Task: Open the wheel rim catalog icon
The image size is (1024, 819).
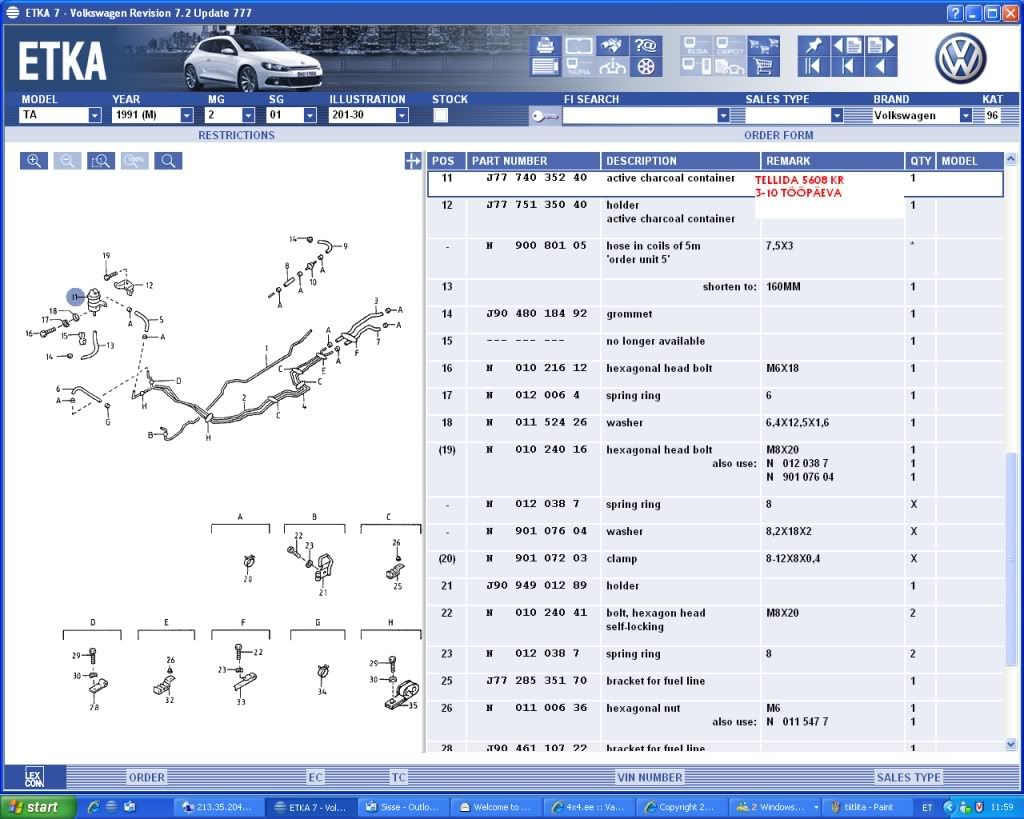Action: pyautogui.click(x=645, y=66)
